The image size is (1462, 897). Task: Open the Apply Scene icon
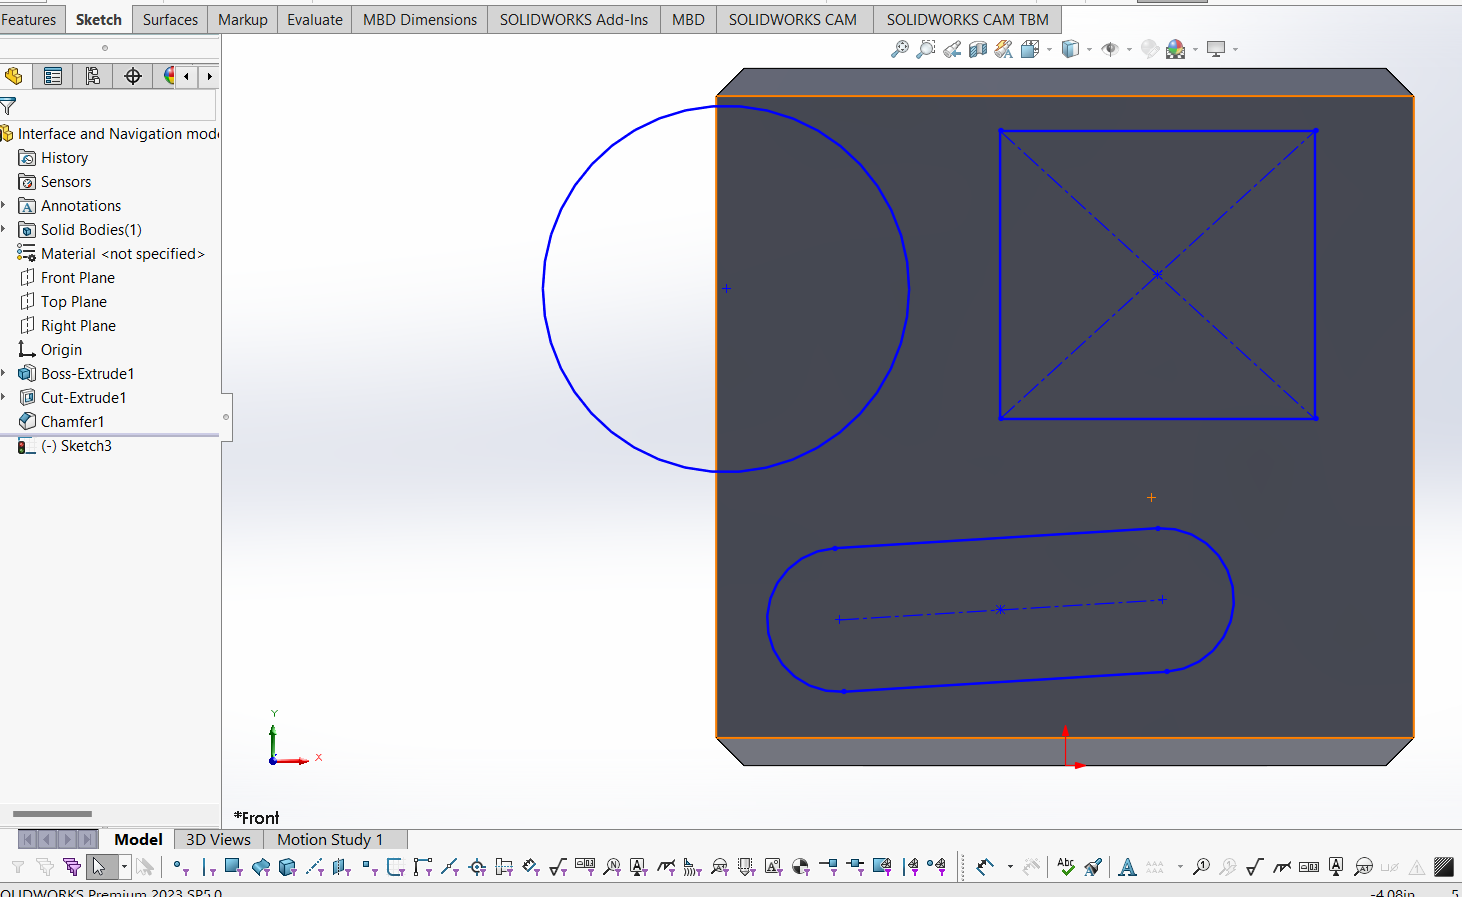click(x=1175, y=49)
